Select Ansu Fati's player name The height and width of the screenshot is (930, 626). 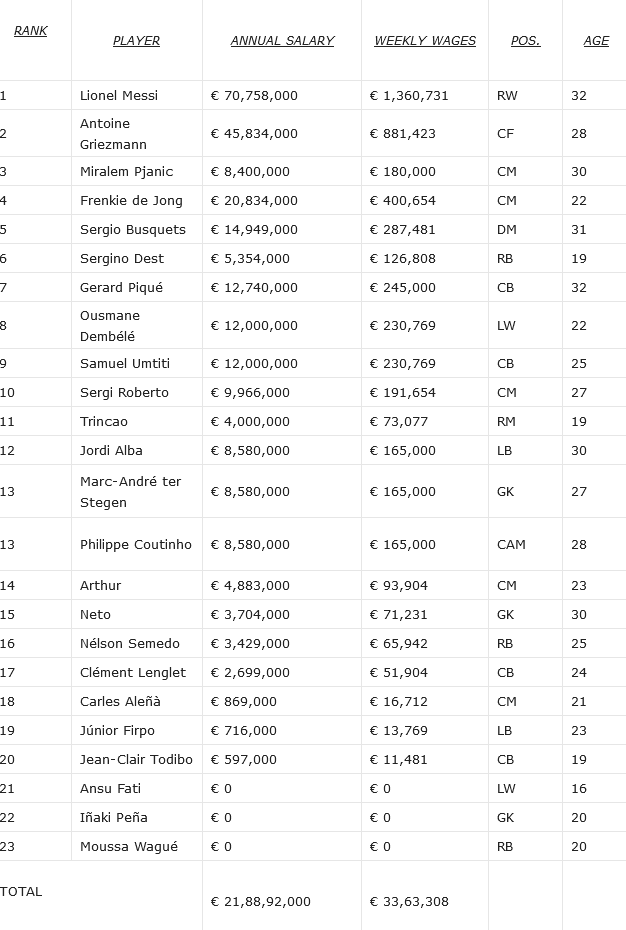pyautogui.click(x=110, y=789)
